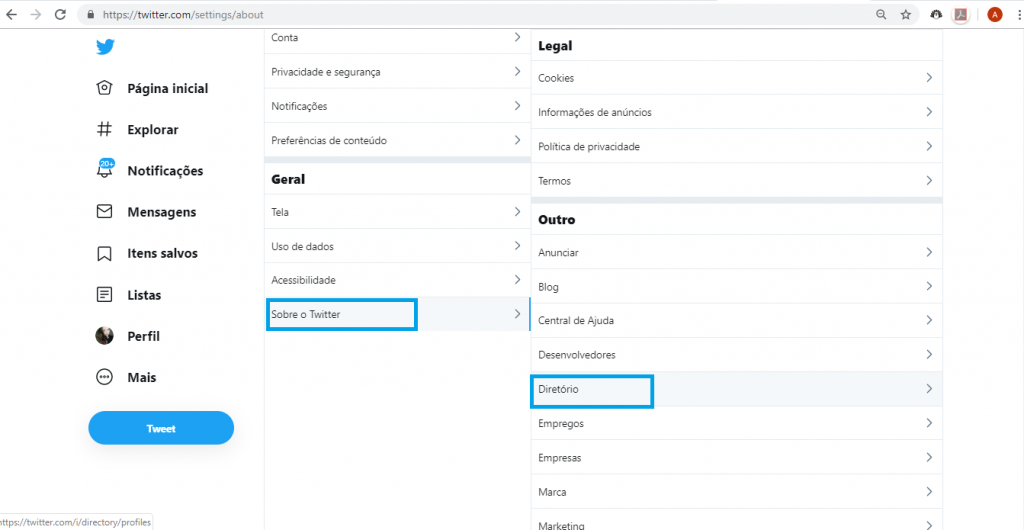Expand chevron beside Privacidade e segurança
The height and width of the screenshot is (530, 1024).
pyautogui.click(x=517, y=70)
